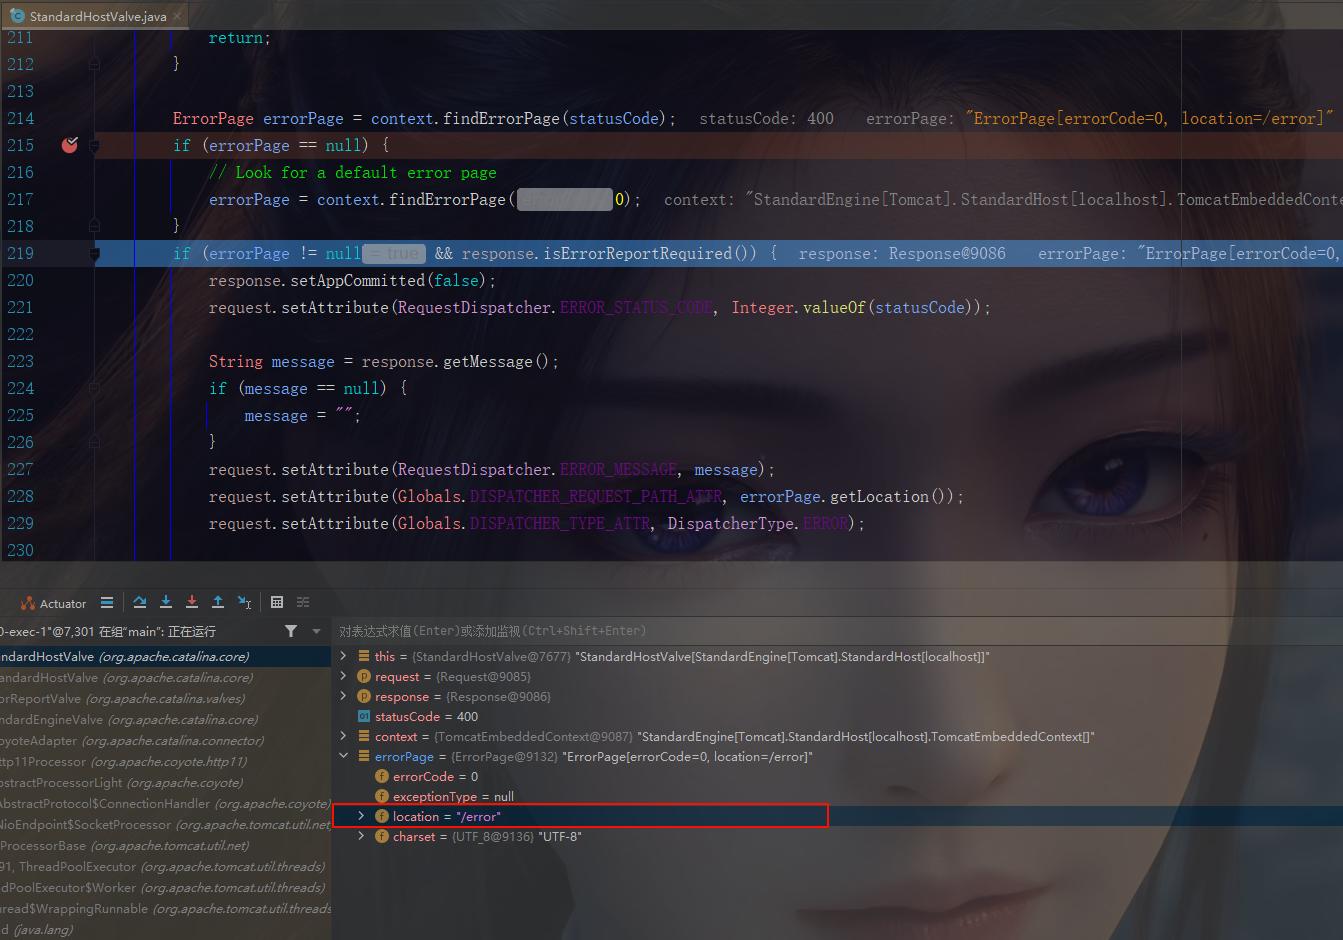This screenshot has width=1343, height=940.
Task: Expand the 'location' field node
Action: (361, 816)
